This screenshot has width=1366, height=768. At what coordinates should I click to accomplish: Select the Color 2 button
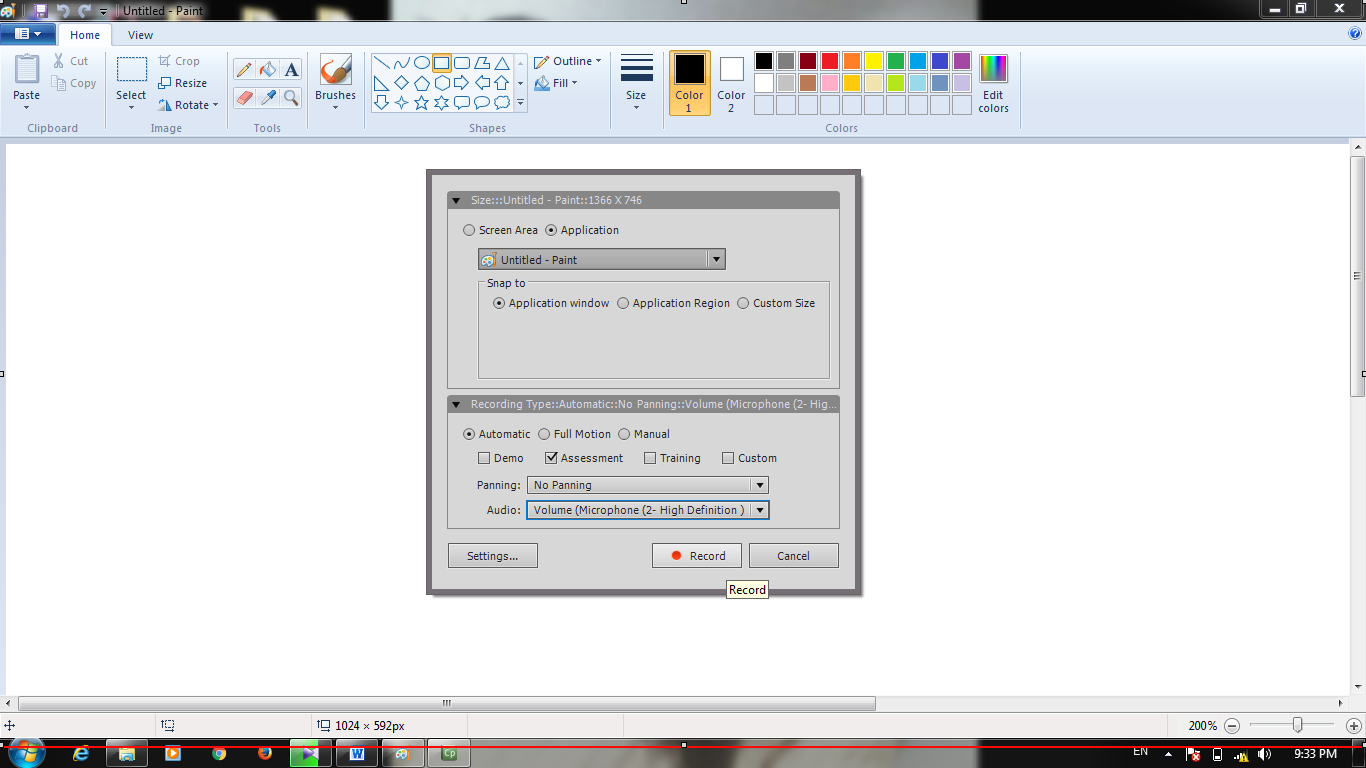731,83
